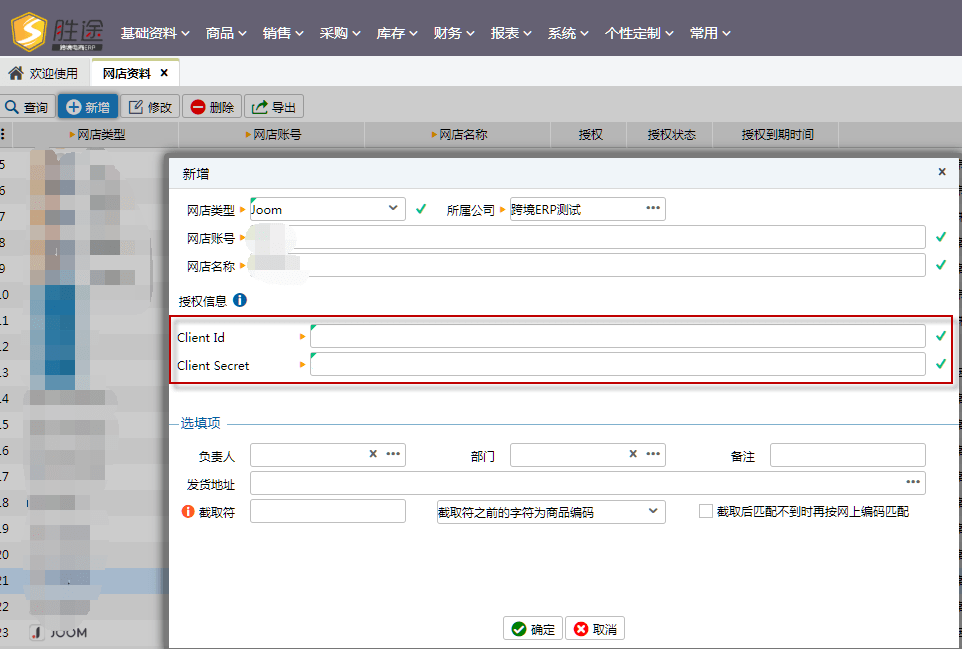The width and height of the screenshot is (962, 649).
Task: Click the 网店账号 input field
Action: coord(587,237)
